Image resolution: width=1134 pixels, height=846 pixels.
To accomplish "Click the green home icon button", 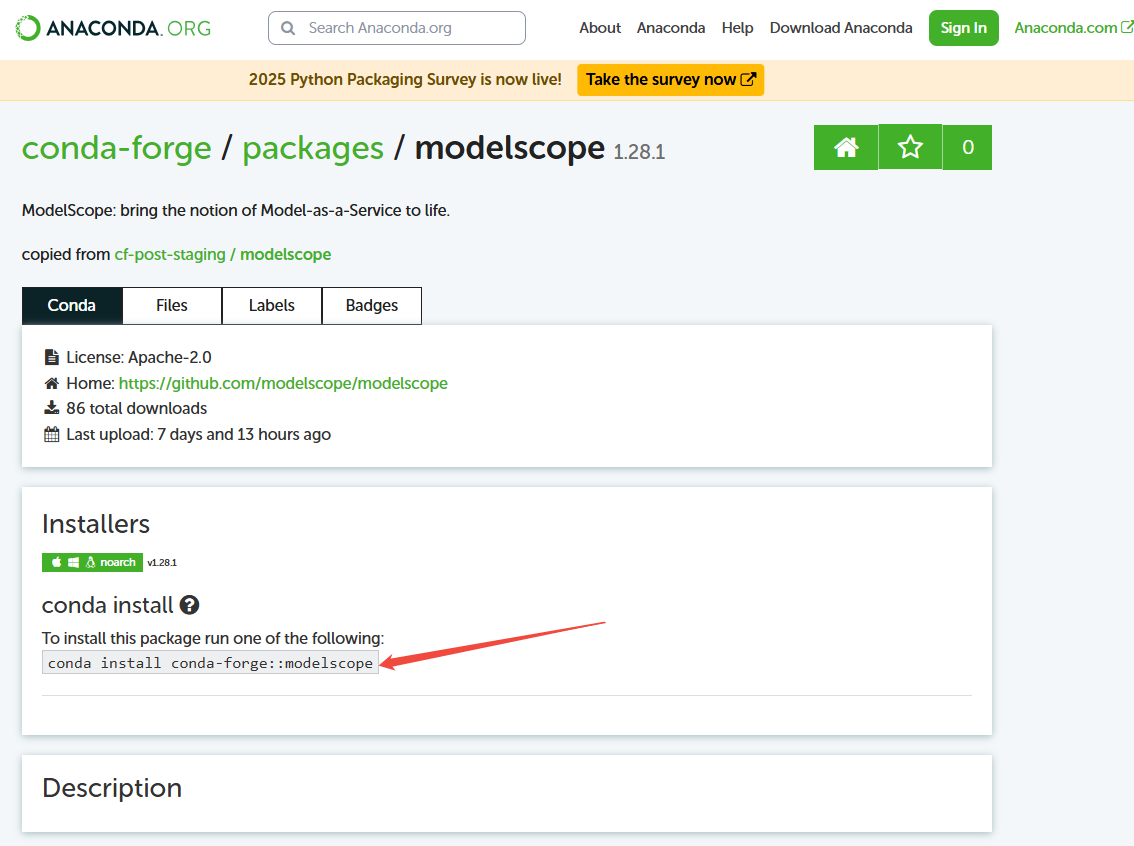I will pos(845,146).
